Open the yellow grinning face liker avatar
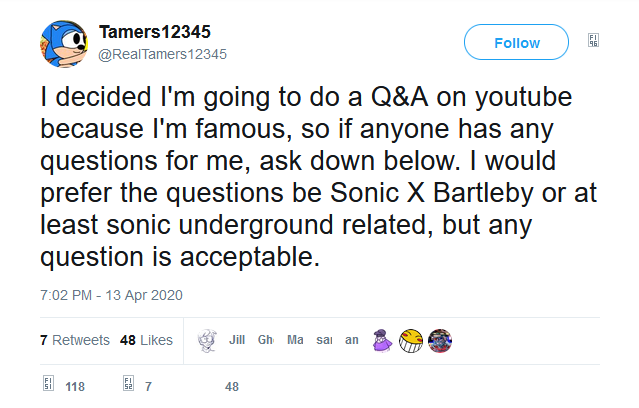The height and width of the screenshot is (408, 639). 410,340
